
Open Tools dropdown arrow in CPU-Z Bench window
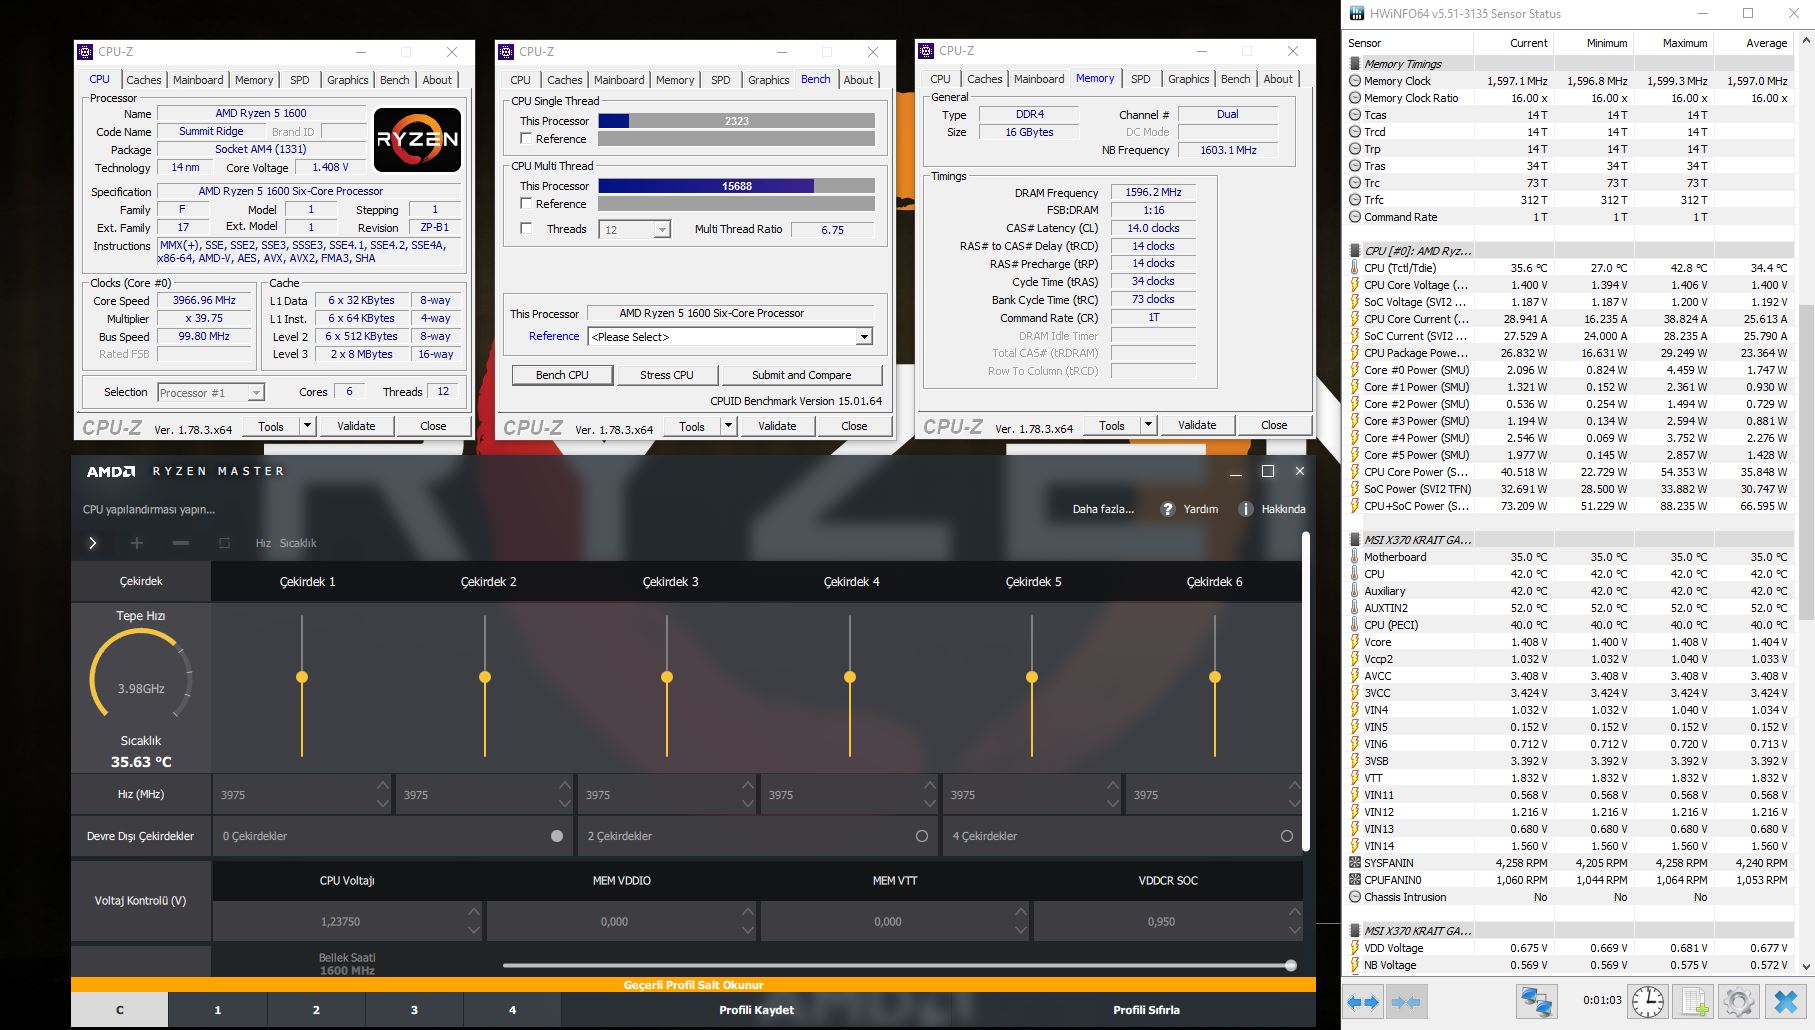728,426
